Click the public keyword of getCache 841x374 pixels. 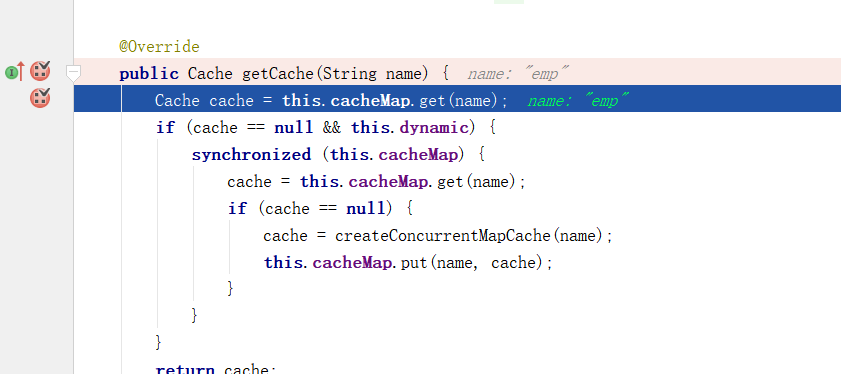[x=149, y=74]
